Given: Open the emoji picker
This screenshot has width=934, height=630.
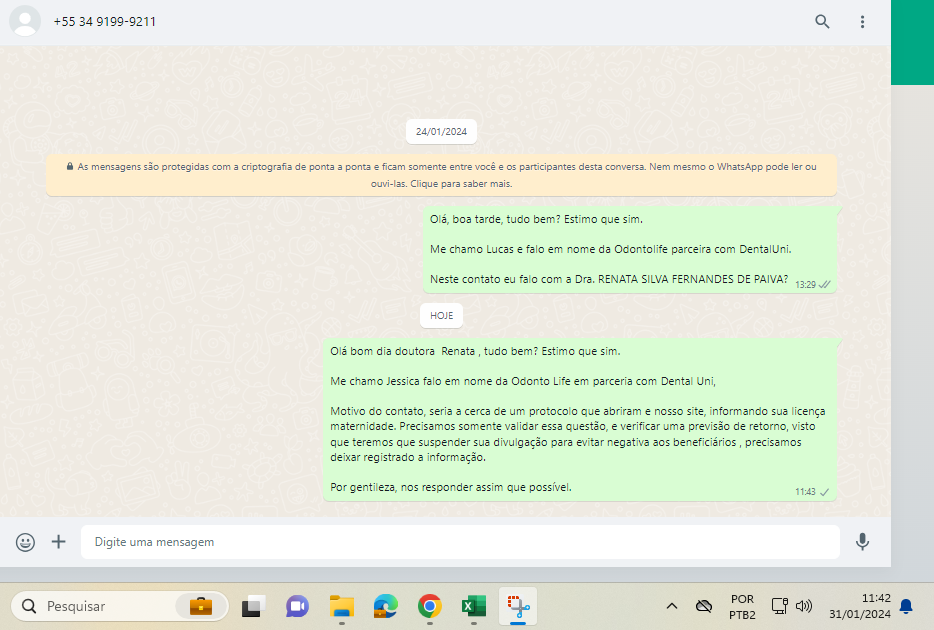Looking at the screenshot, I should point(26,542).
